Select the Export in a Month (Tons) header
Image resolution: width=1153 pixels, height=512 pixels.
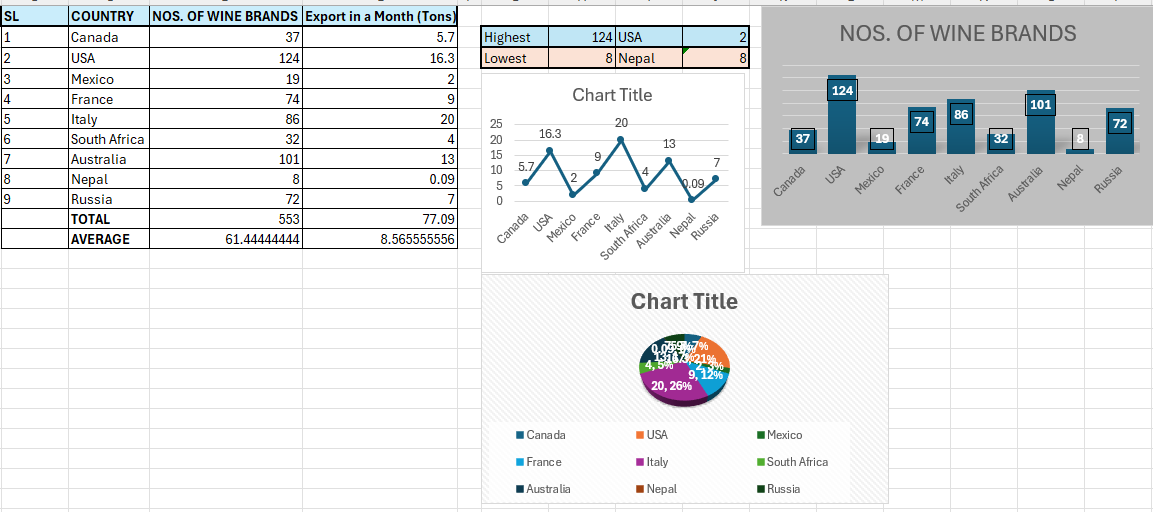(x=379, y=17)
